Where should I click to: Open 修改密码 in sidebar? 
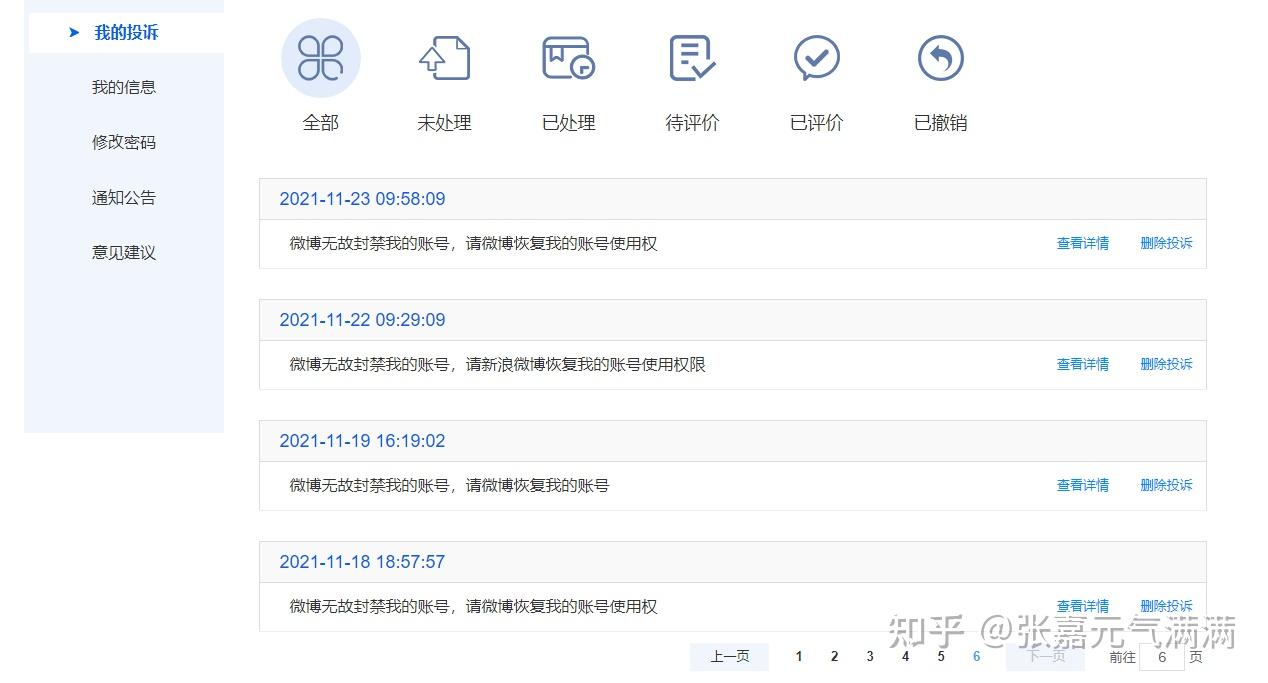[124, 142]
